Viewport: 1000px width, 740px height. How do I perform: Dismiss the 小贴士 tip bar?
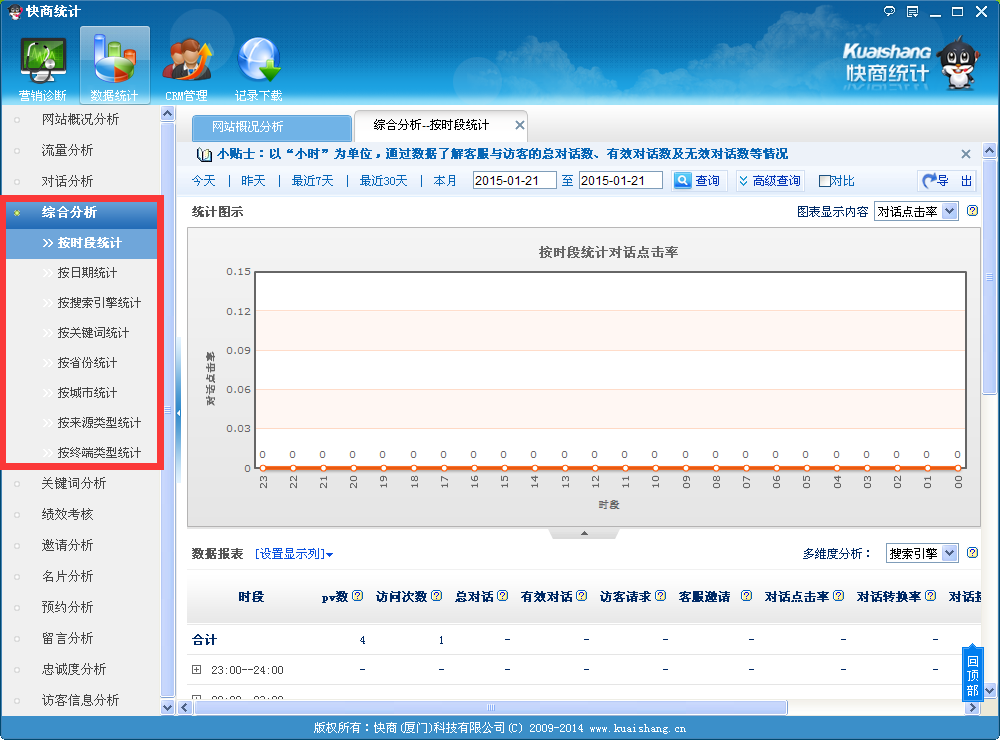[966, 154]
